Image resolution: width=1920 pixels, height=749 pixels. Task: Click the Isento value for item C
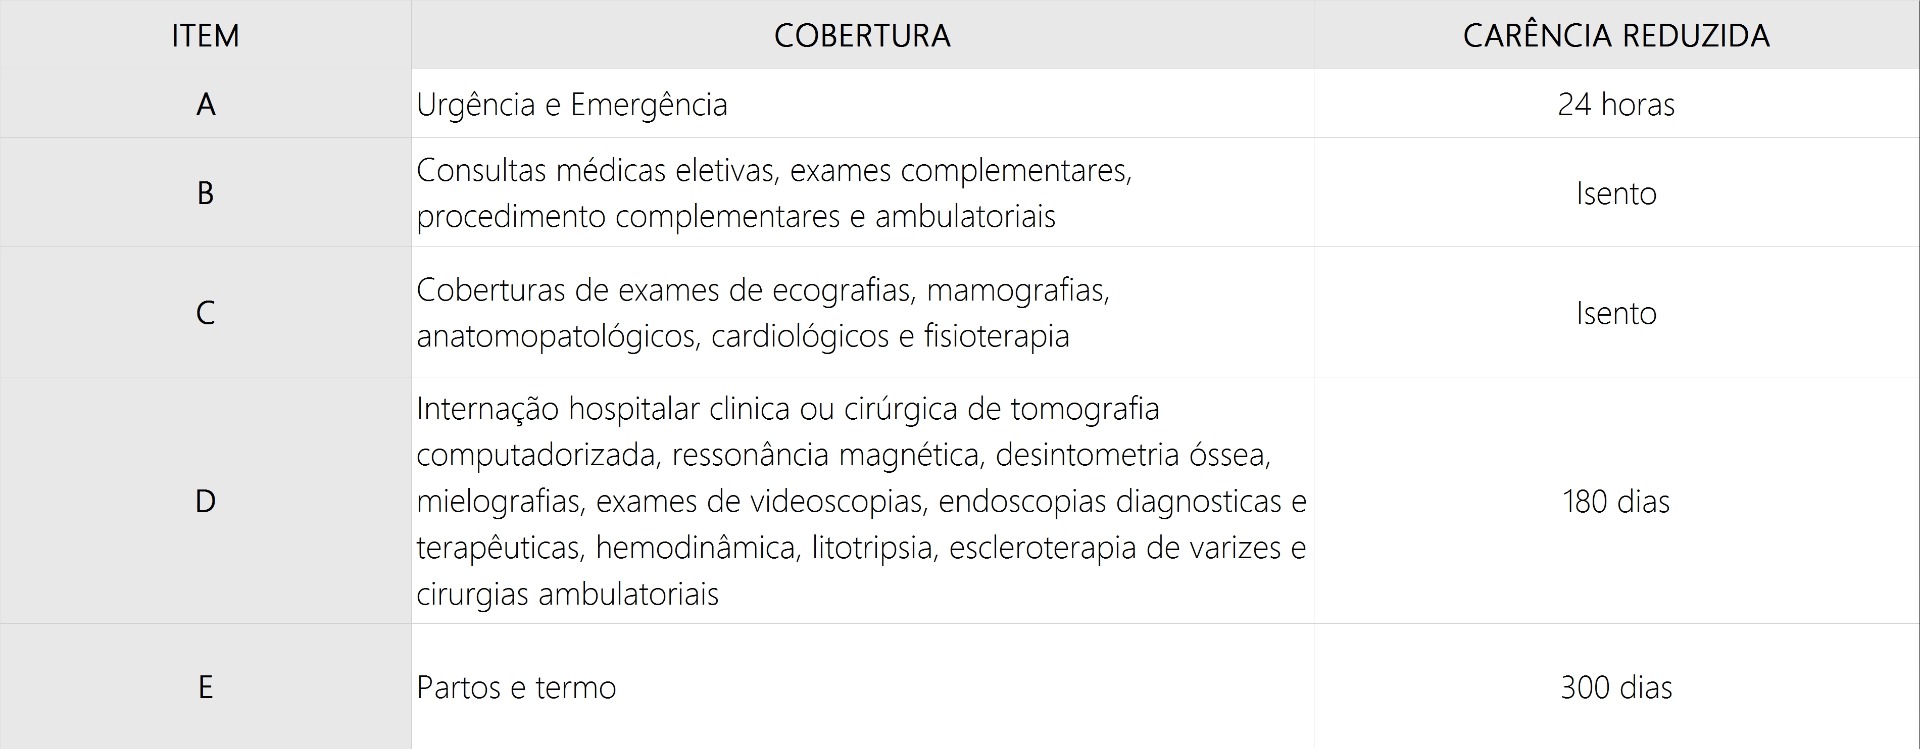(1616, 313)
